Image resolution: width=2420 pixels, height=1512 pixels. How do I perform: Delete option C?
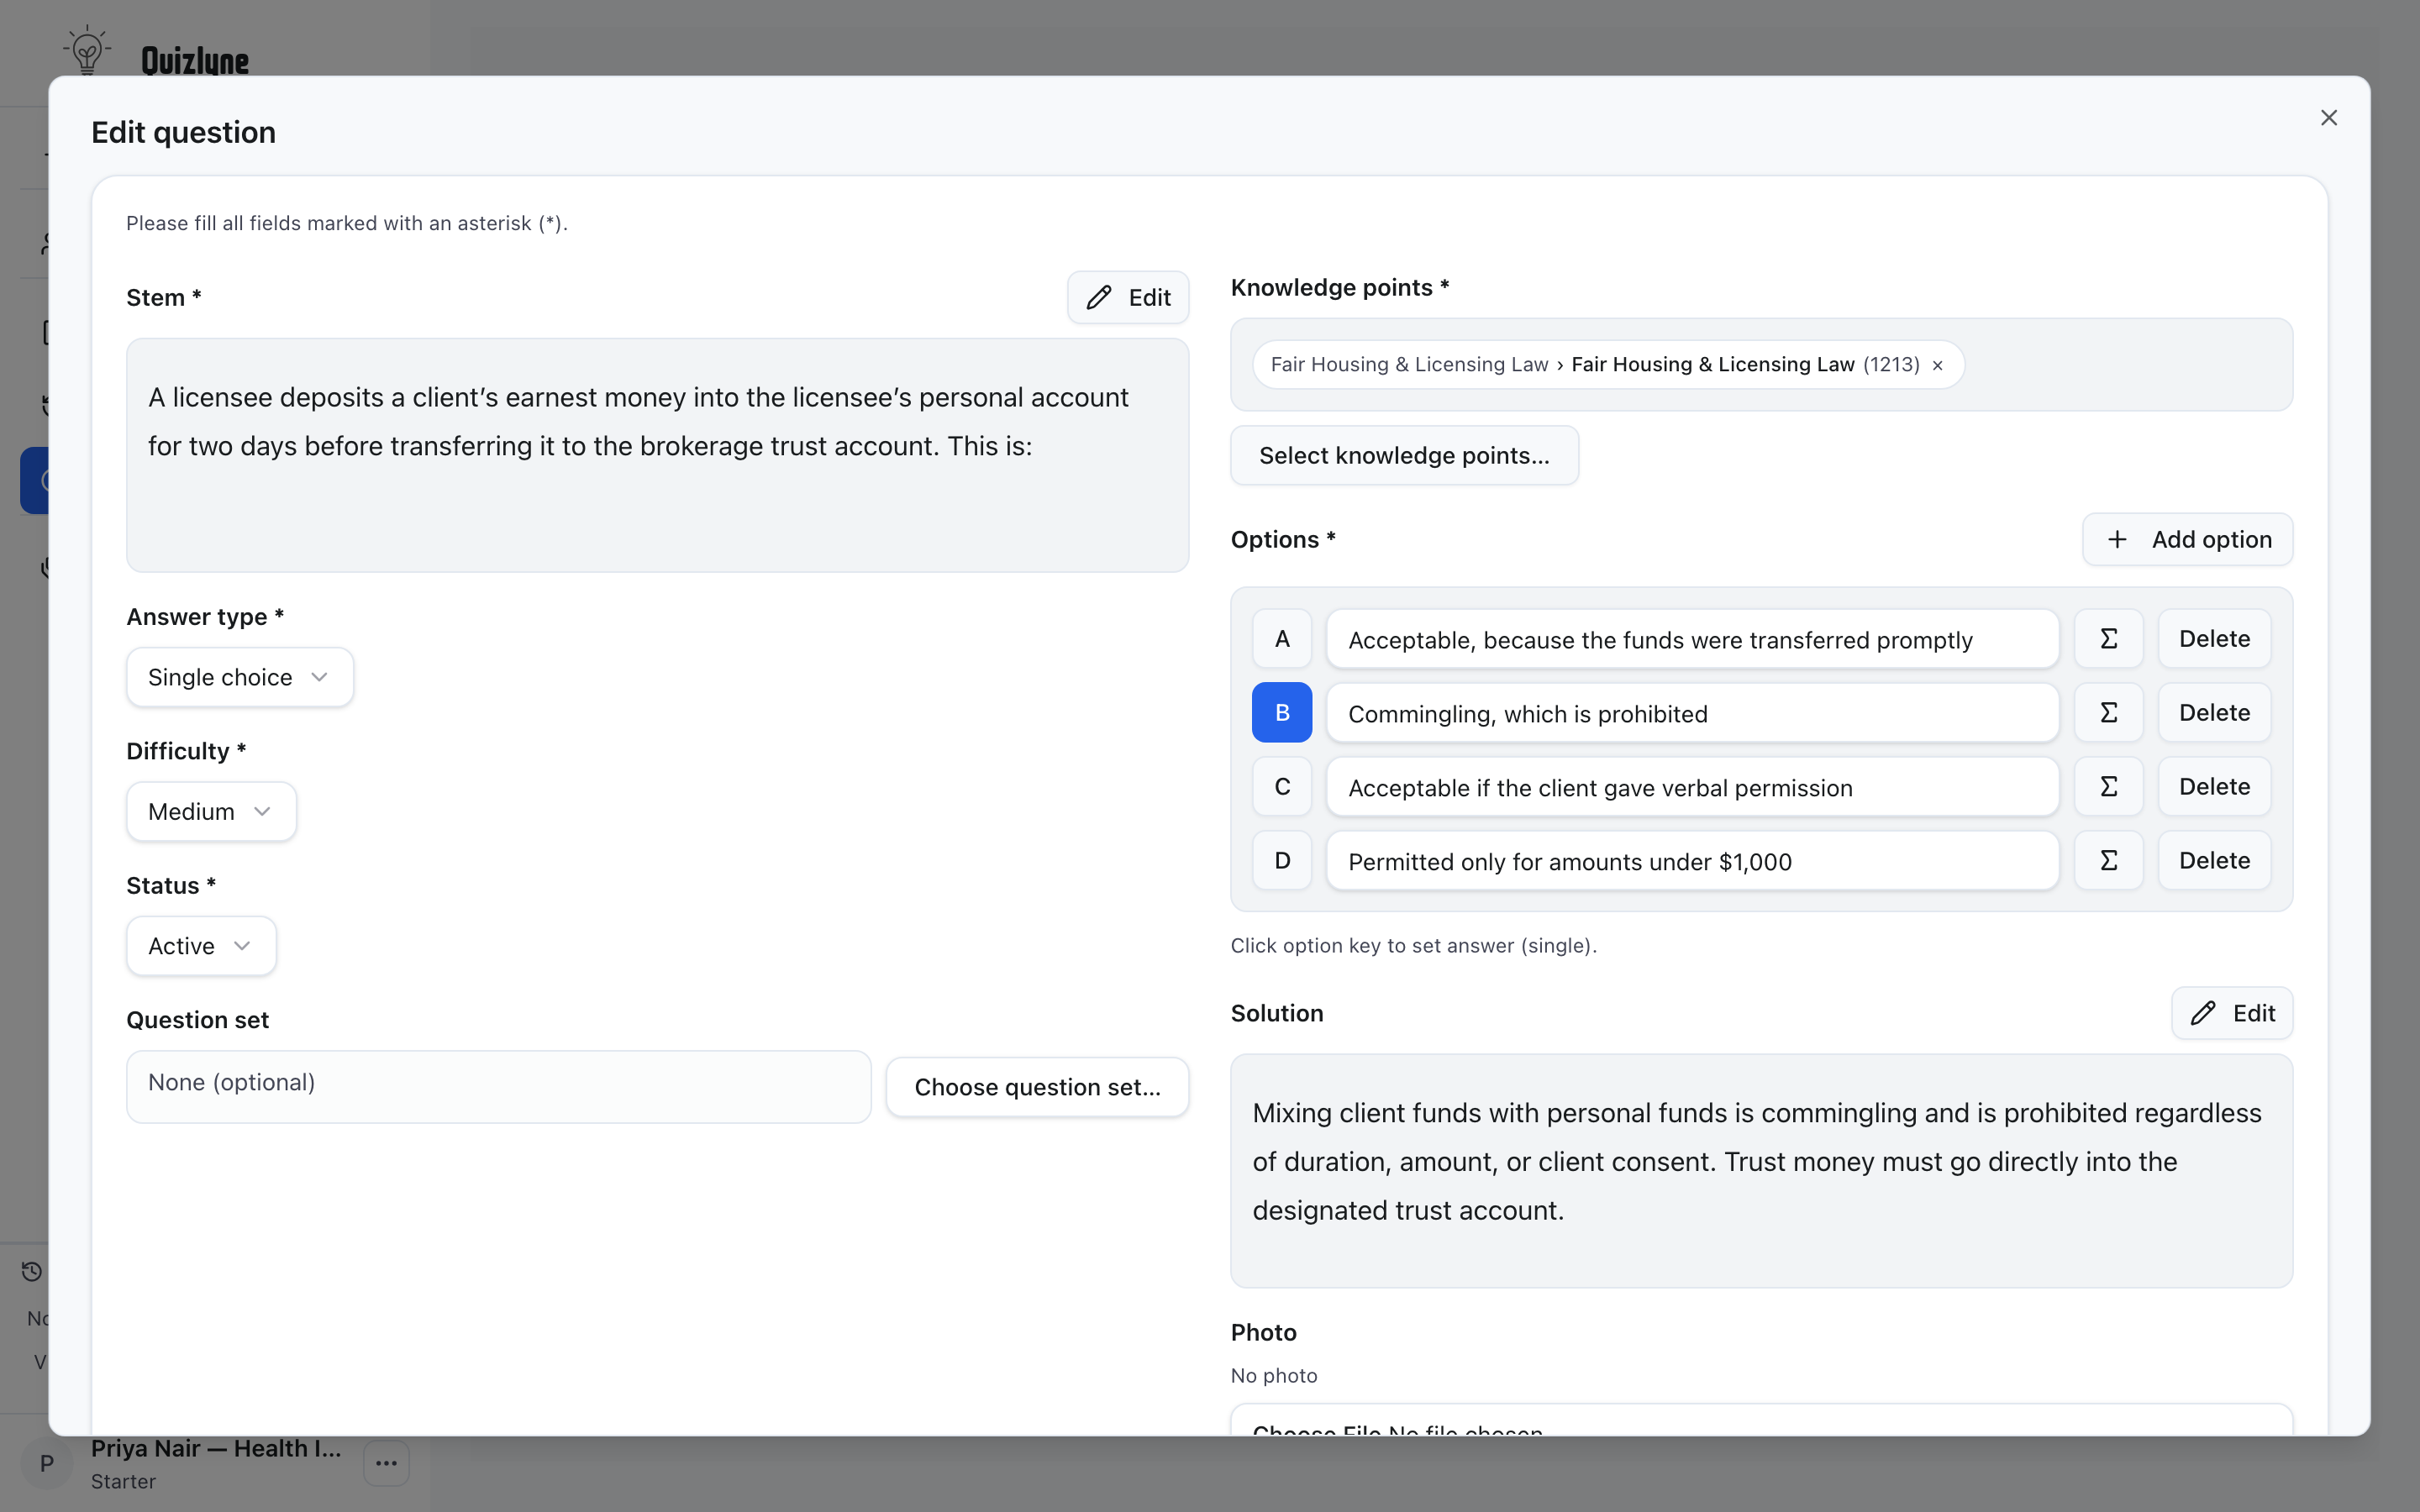pyautogui.click(x=2214, y=787)
